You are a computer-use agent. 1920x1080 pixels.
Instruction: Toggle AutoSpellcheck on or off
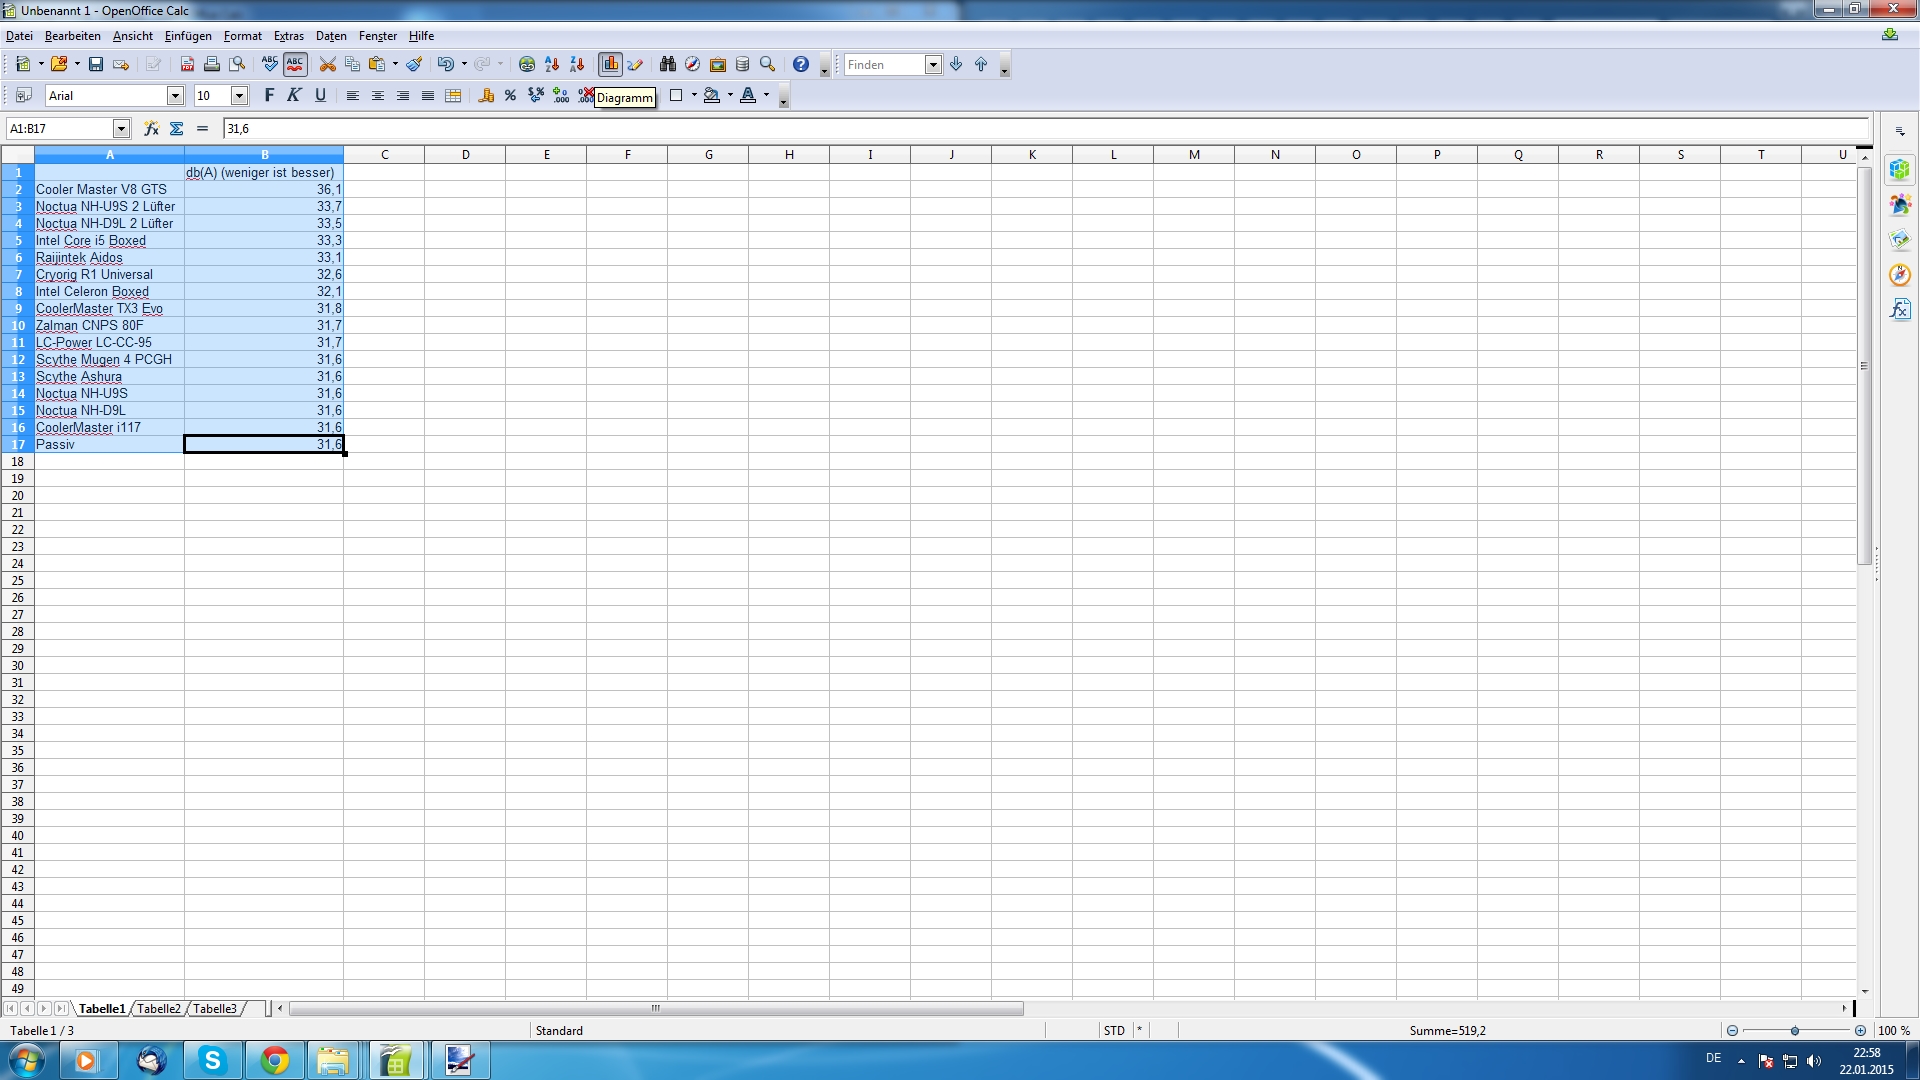295,64
